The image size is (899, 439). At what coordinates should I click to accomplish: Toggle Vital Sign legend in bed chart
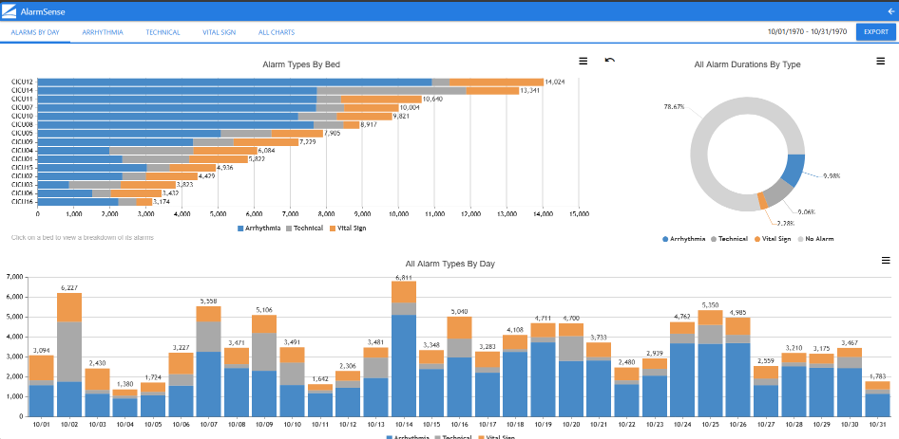click(347, 228)
